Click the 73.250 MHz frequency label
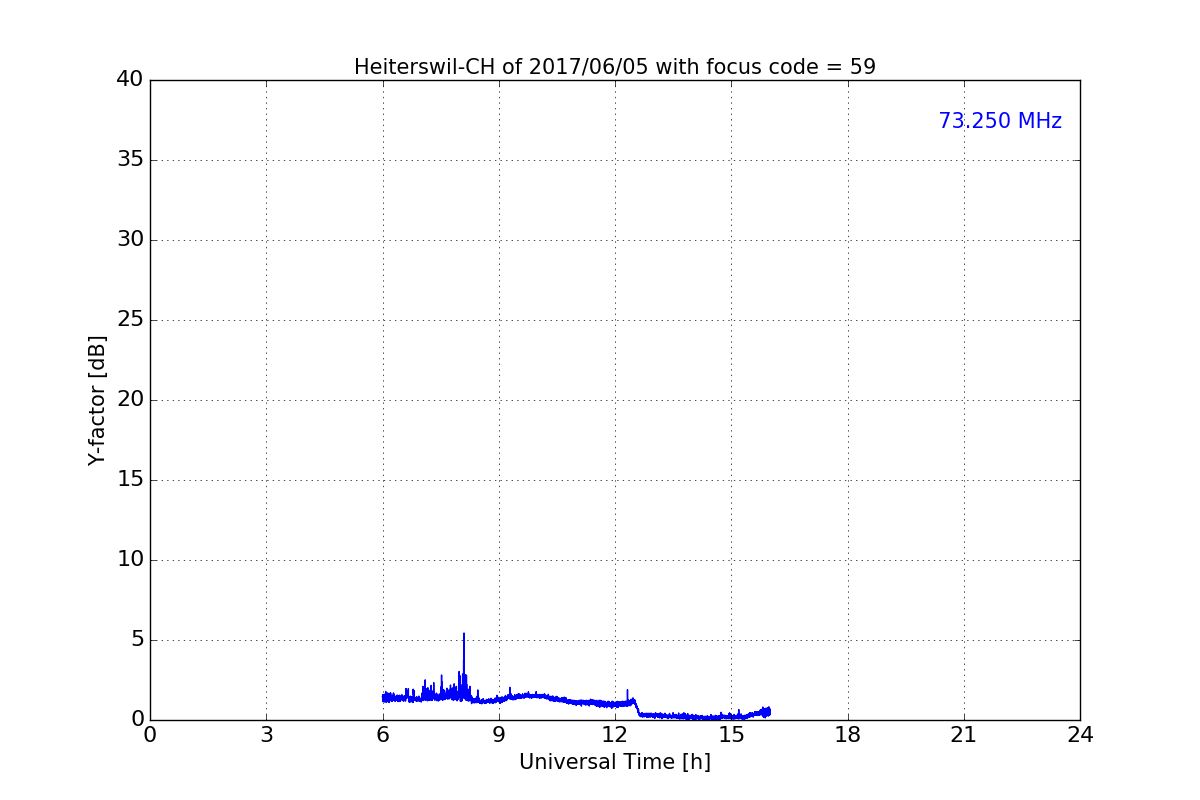Screen dimensions: 1200x800 1000,121
